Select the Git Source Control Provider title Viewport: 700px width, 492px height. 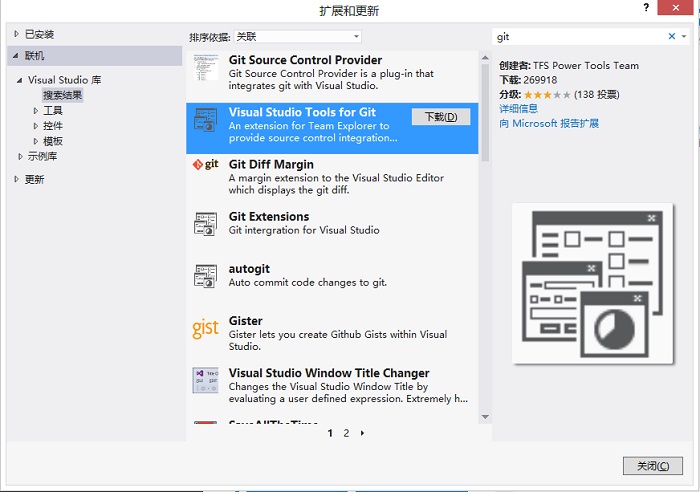pos(305,60)
